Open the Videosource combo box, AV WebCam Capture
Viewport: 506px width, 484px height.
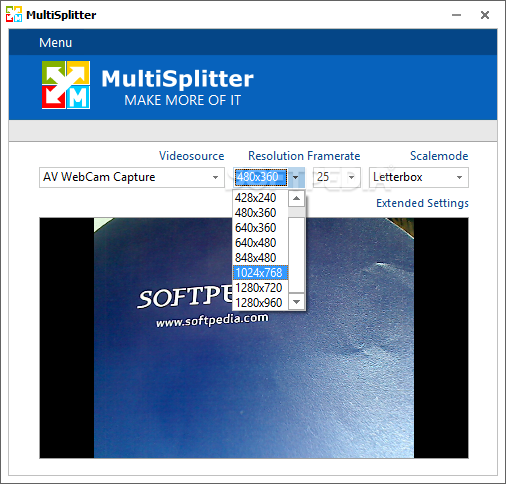coord(132,177)
